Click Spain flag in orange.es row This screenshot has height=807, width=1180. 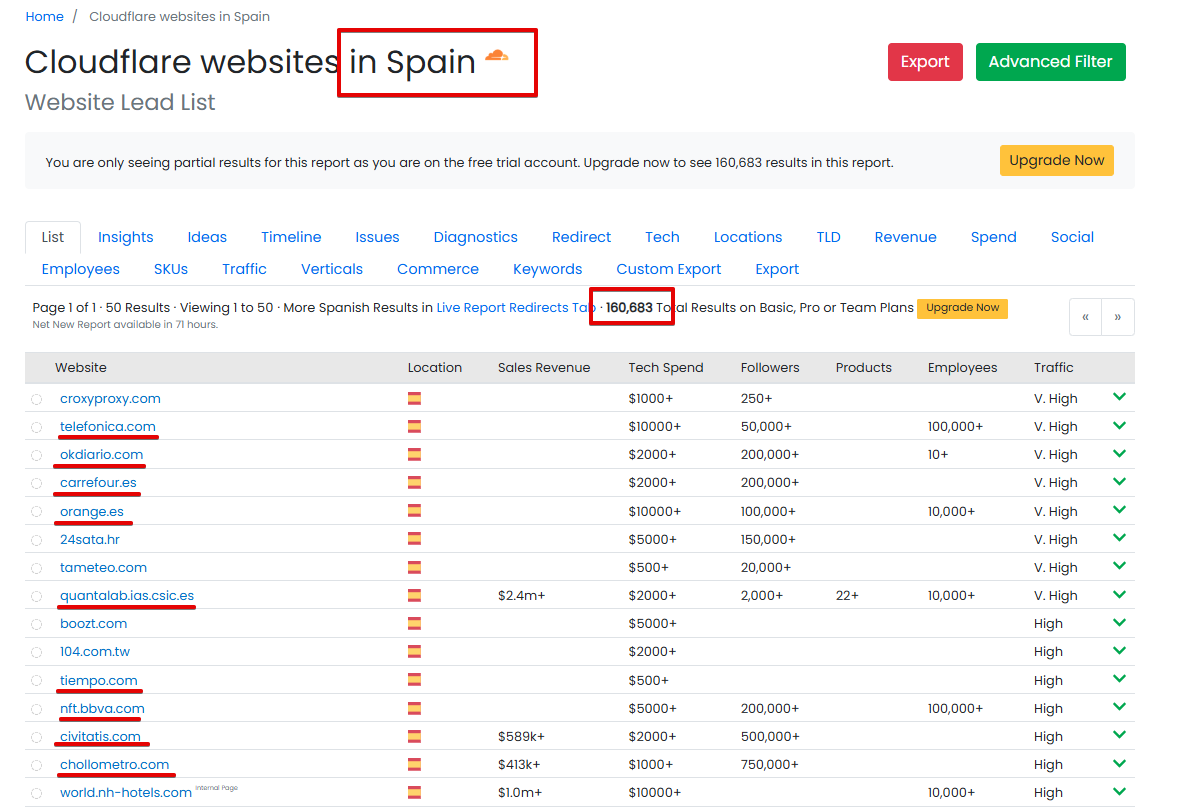tap(415, 510)
